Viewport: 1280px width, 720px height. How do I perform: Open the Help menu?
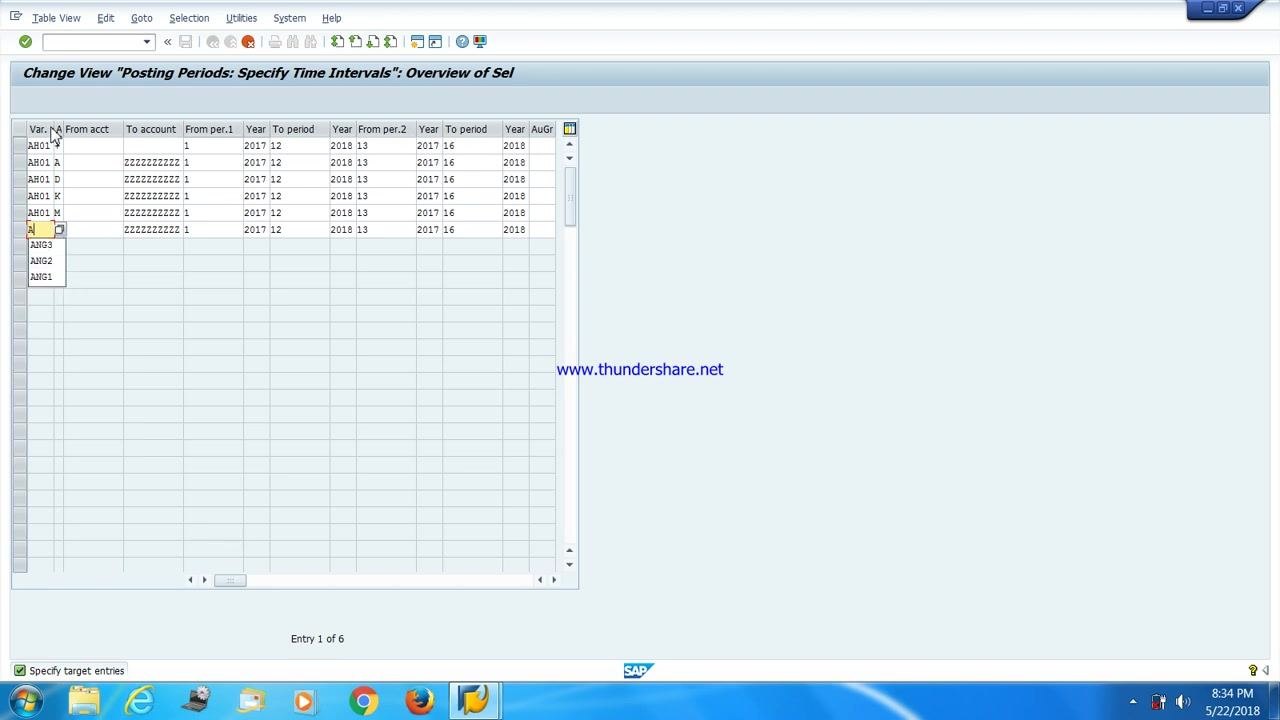331,18
